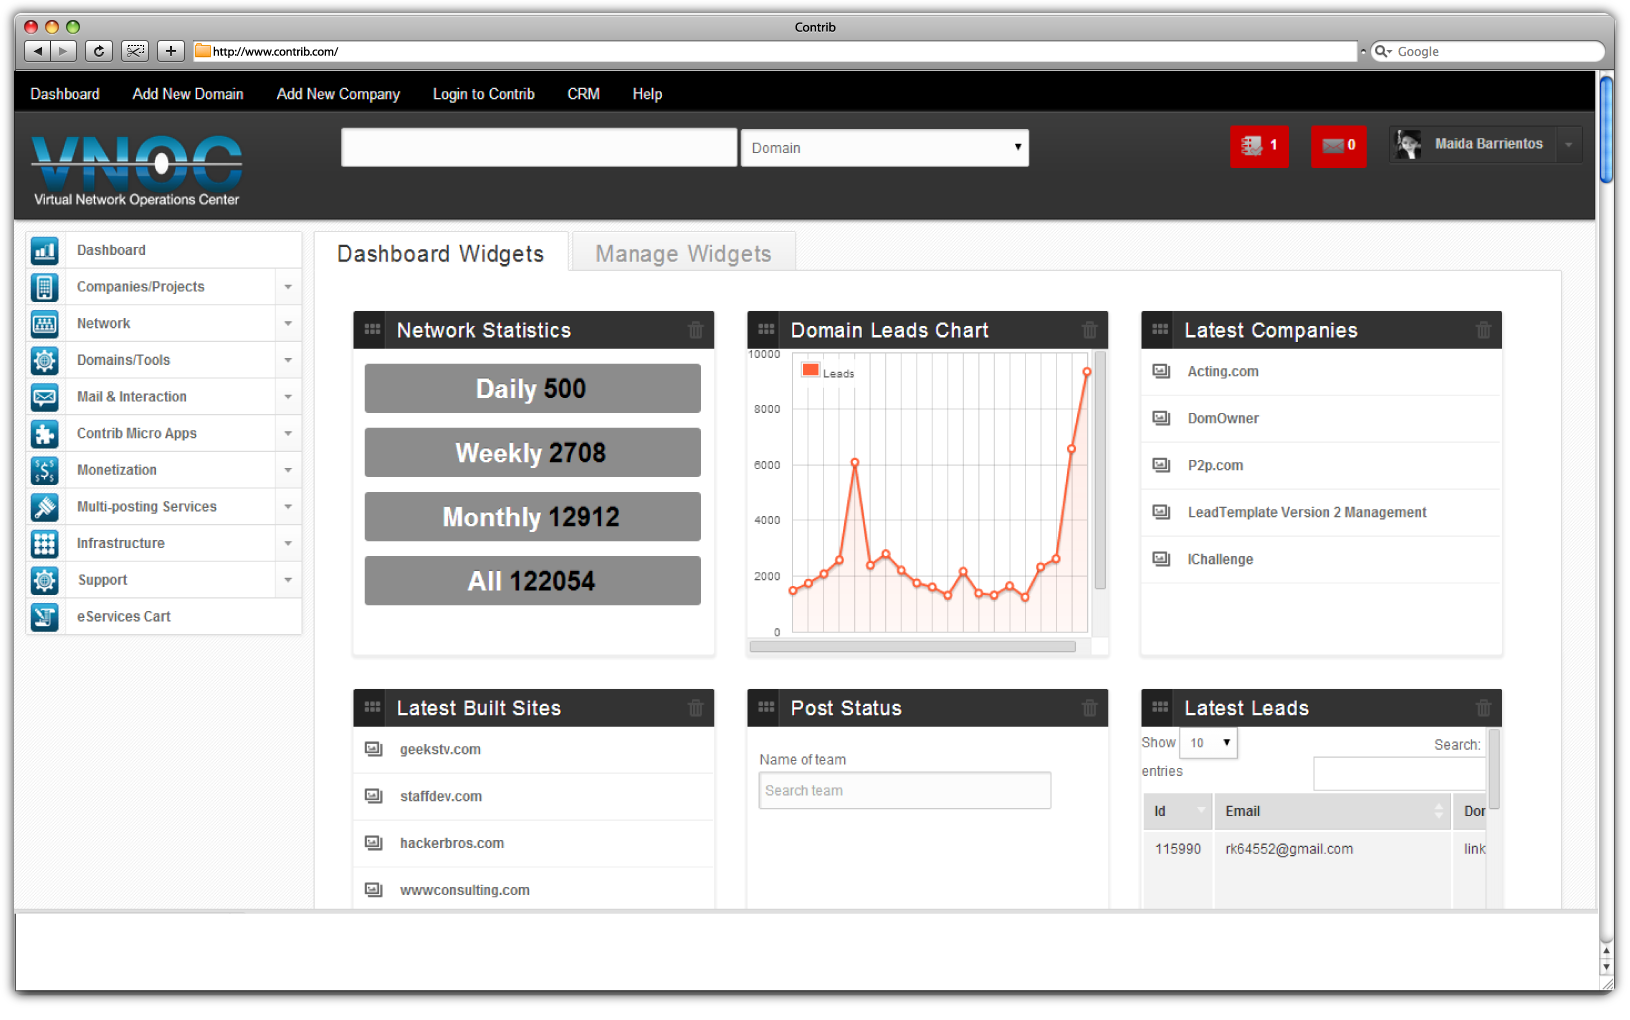1630x1020 pixels.
Task: Click the Network Statistics grid handle icon
Action: pos(372,329)
